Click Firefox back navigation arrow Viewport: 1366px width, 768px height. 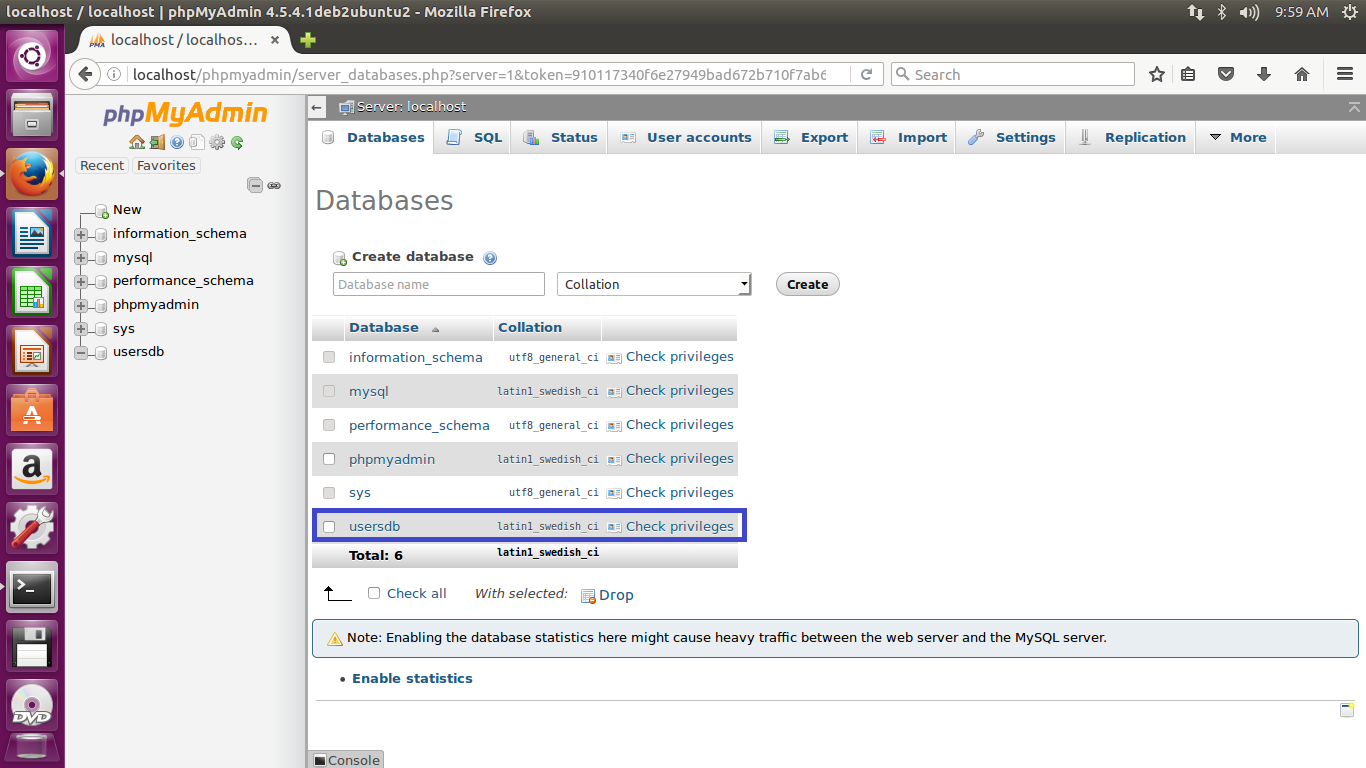(85, 74)
